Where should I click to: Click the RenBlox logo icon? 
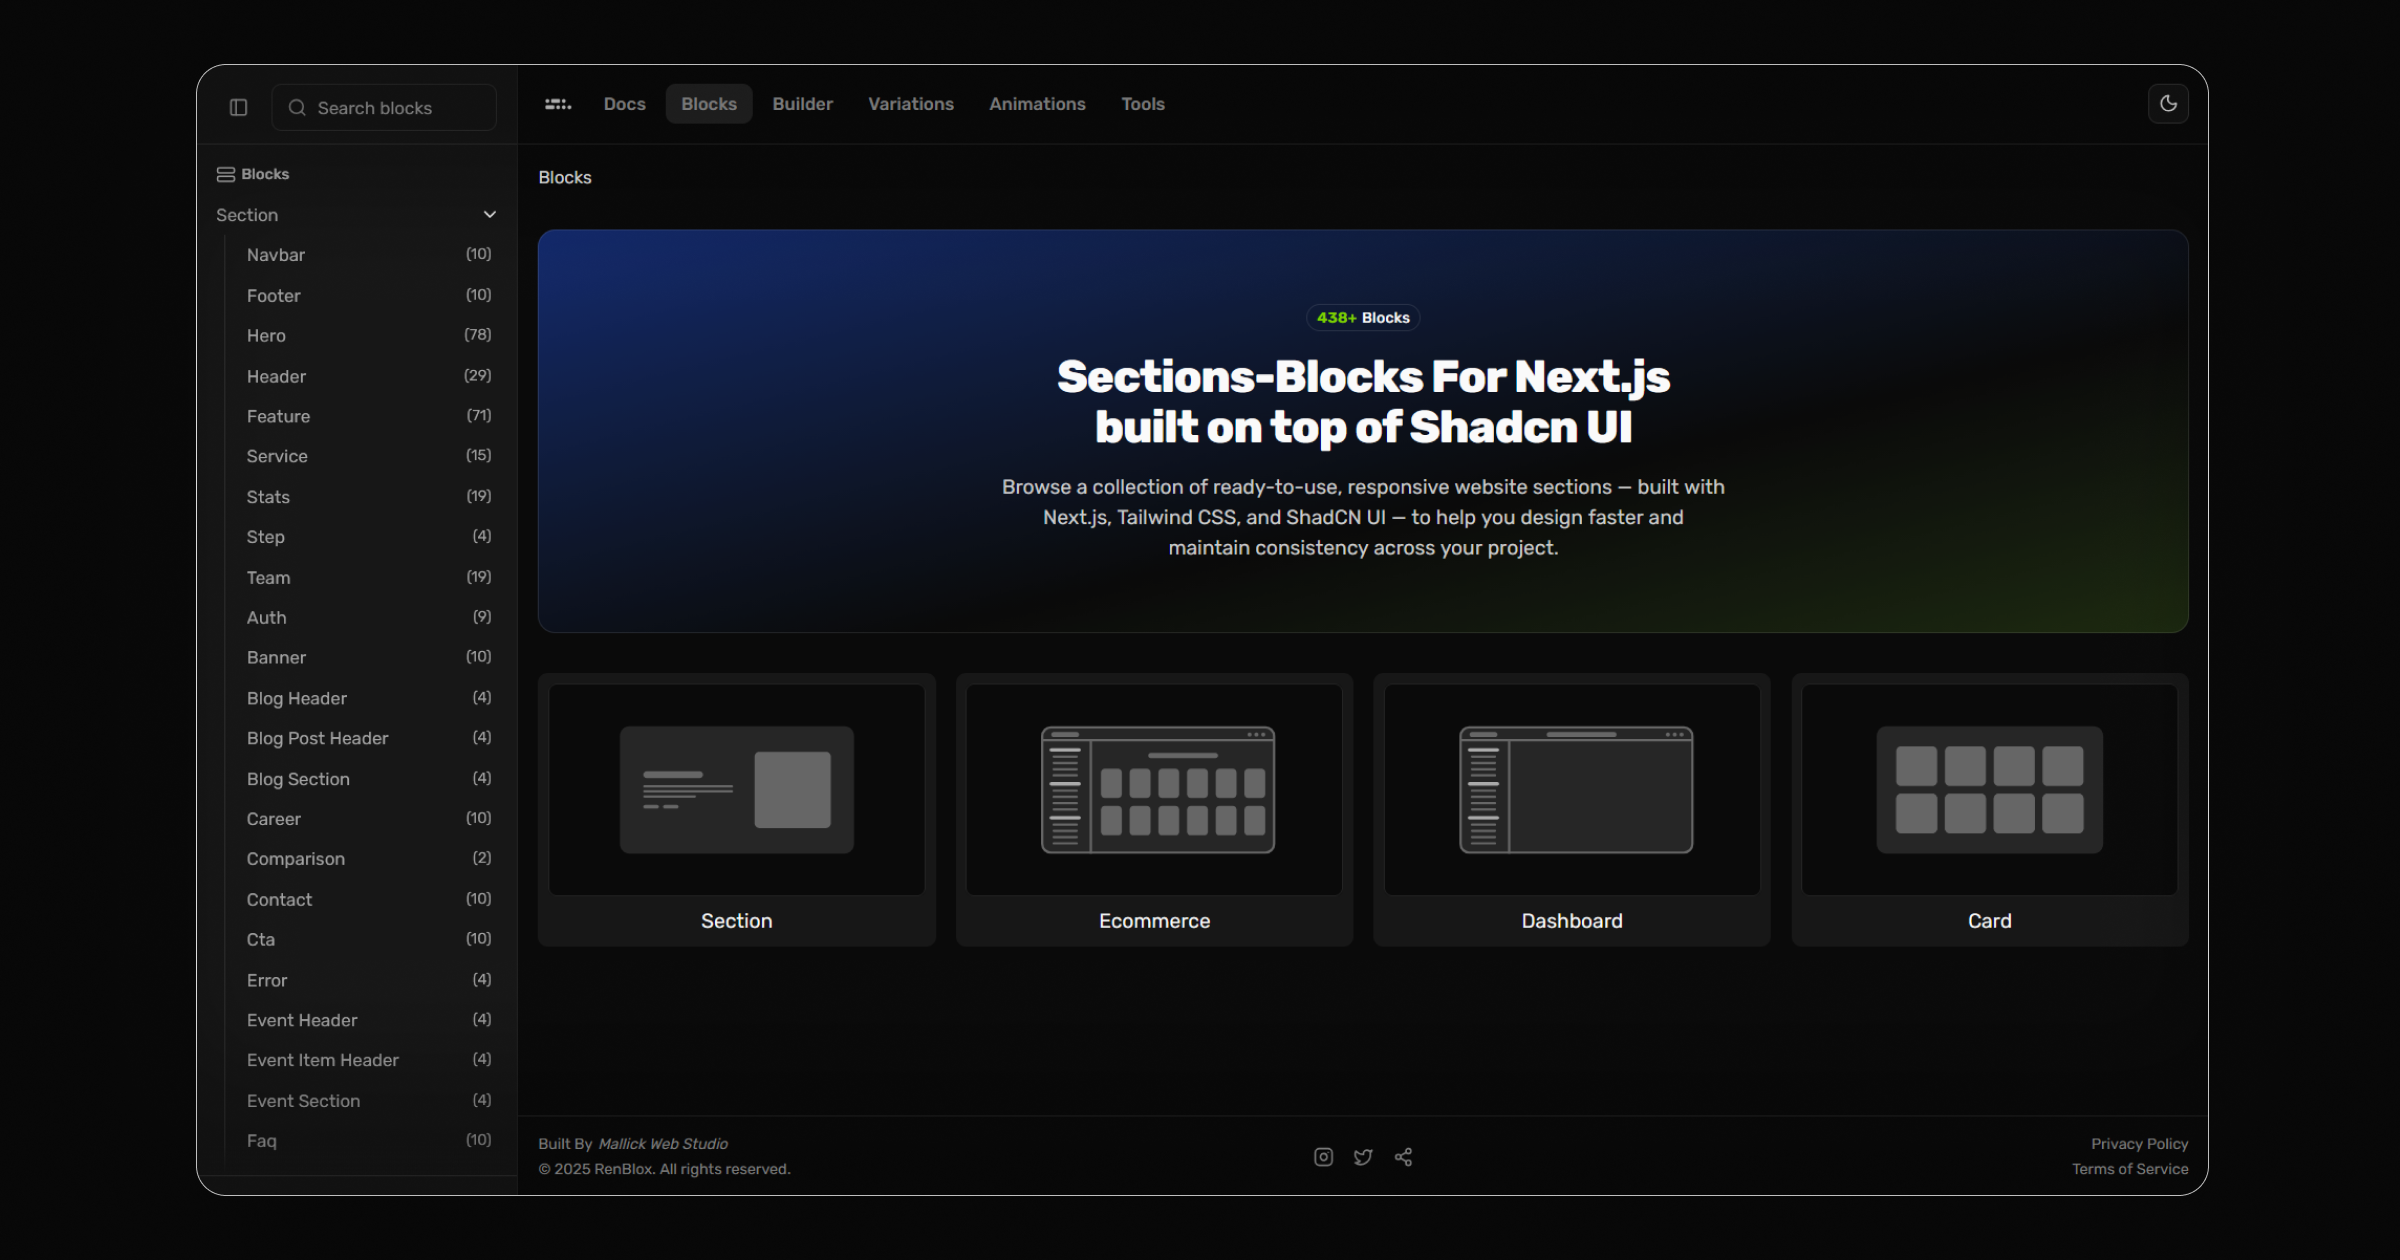pos(557,104)
